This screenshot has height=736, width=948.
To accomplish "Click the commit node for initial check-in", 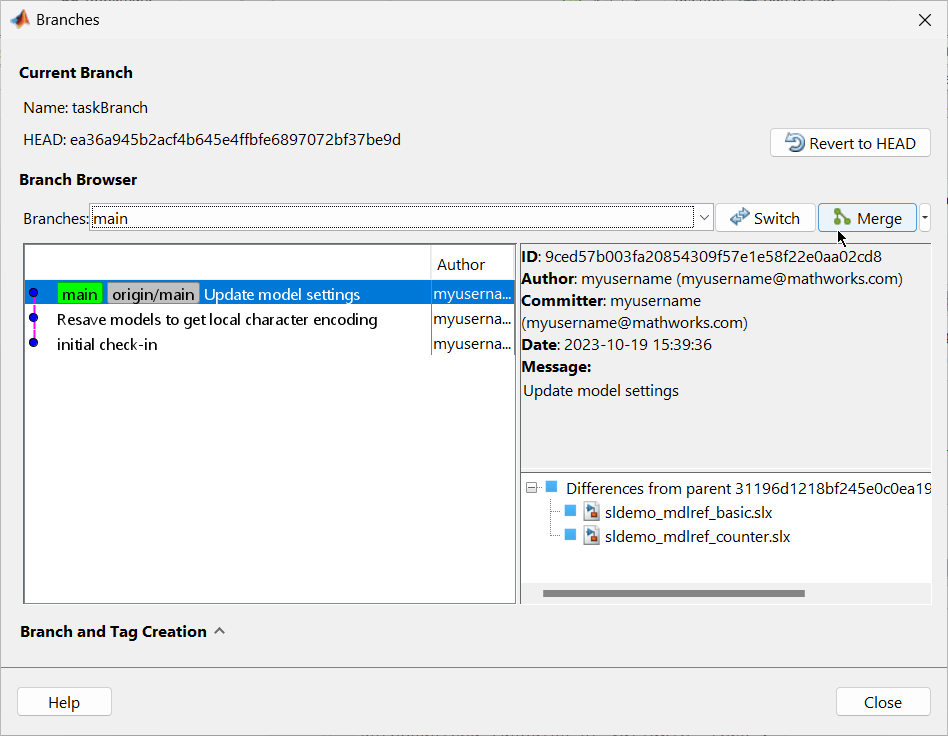I will coord(33,343).
